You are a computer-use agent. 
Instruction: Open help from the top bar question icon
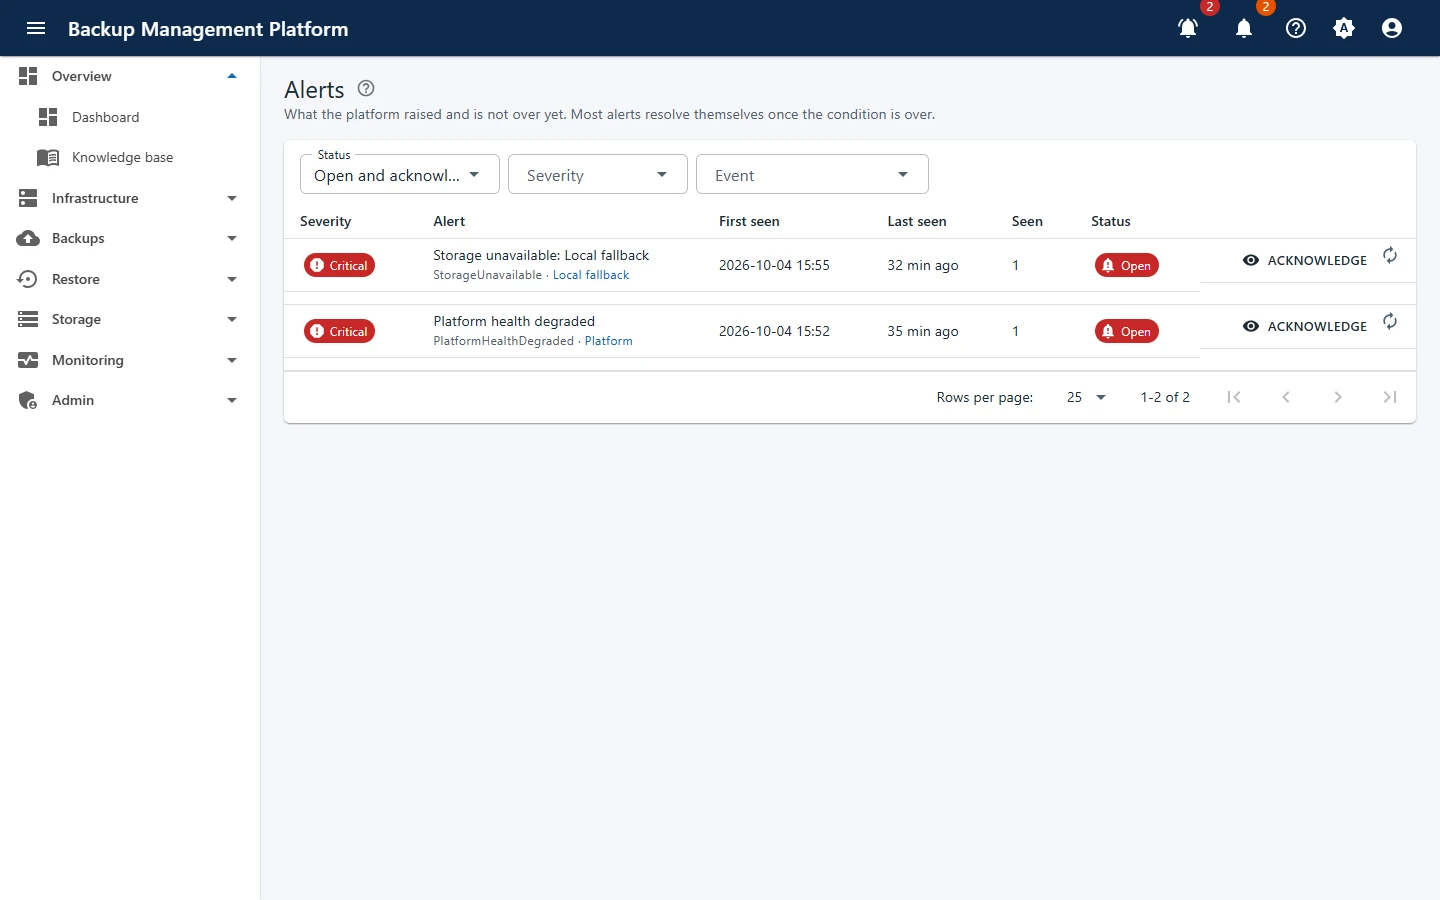[x=1296, y=28]
